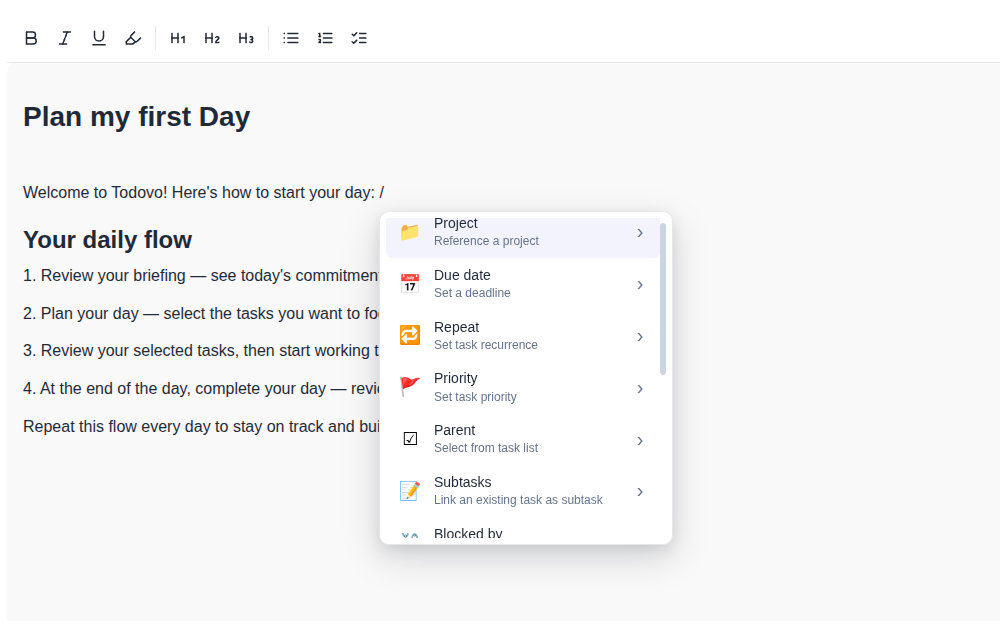Screen dimensions: 1000x624
Task: Expand the Due date submenu chevron
Action: (x=640, y=285)
